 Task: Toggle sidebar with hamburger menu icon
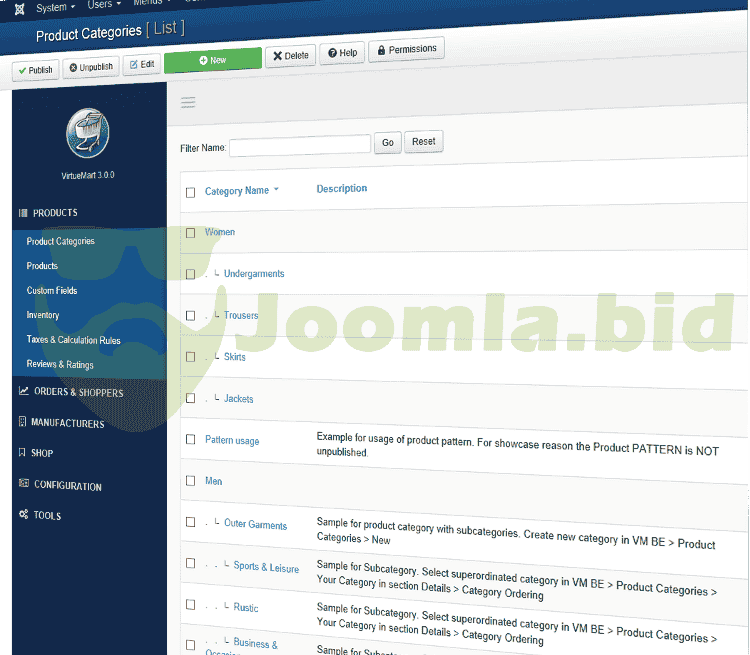click(188, 102)
